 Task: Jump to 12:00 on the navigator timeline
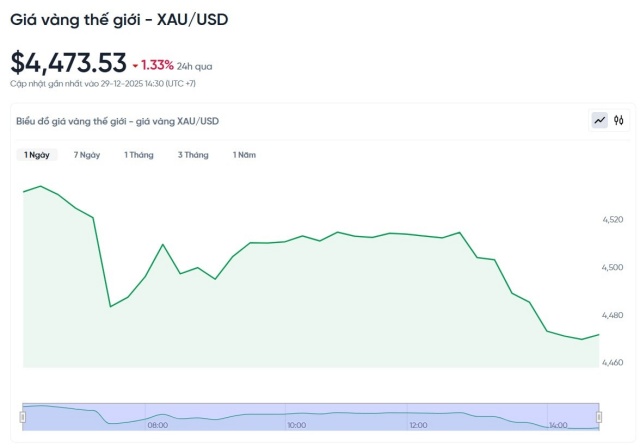pyautogui.click(x=418, y=425)
